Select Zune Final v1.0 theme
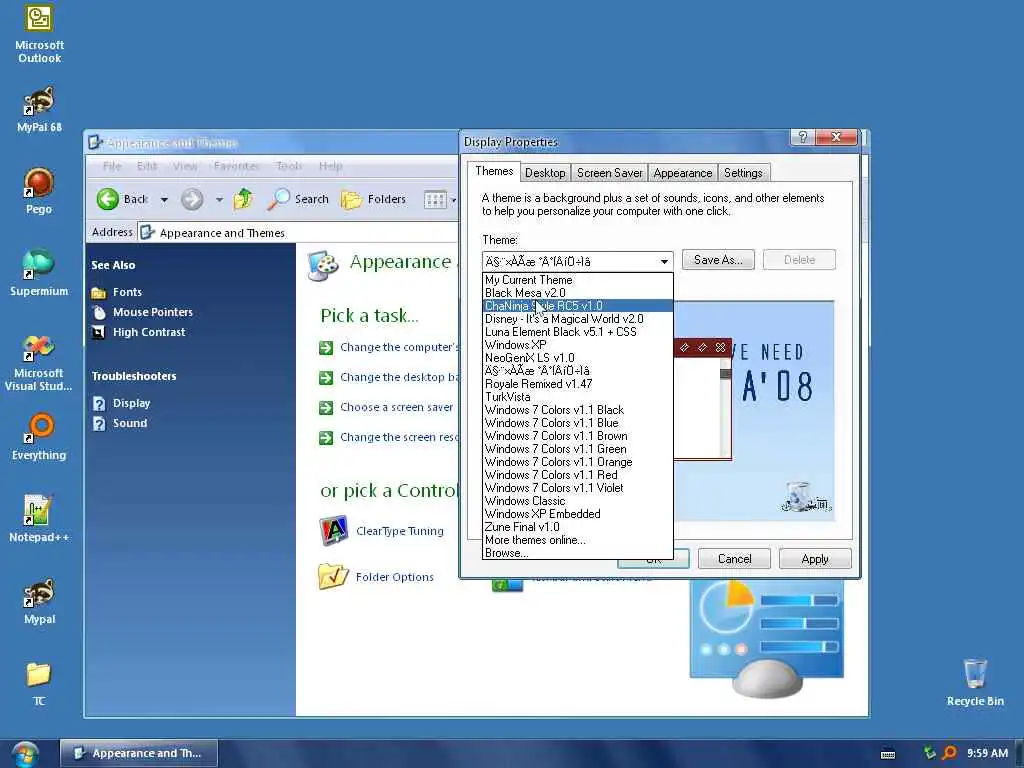Screen dimensions: 1024x768 (577, 527)
